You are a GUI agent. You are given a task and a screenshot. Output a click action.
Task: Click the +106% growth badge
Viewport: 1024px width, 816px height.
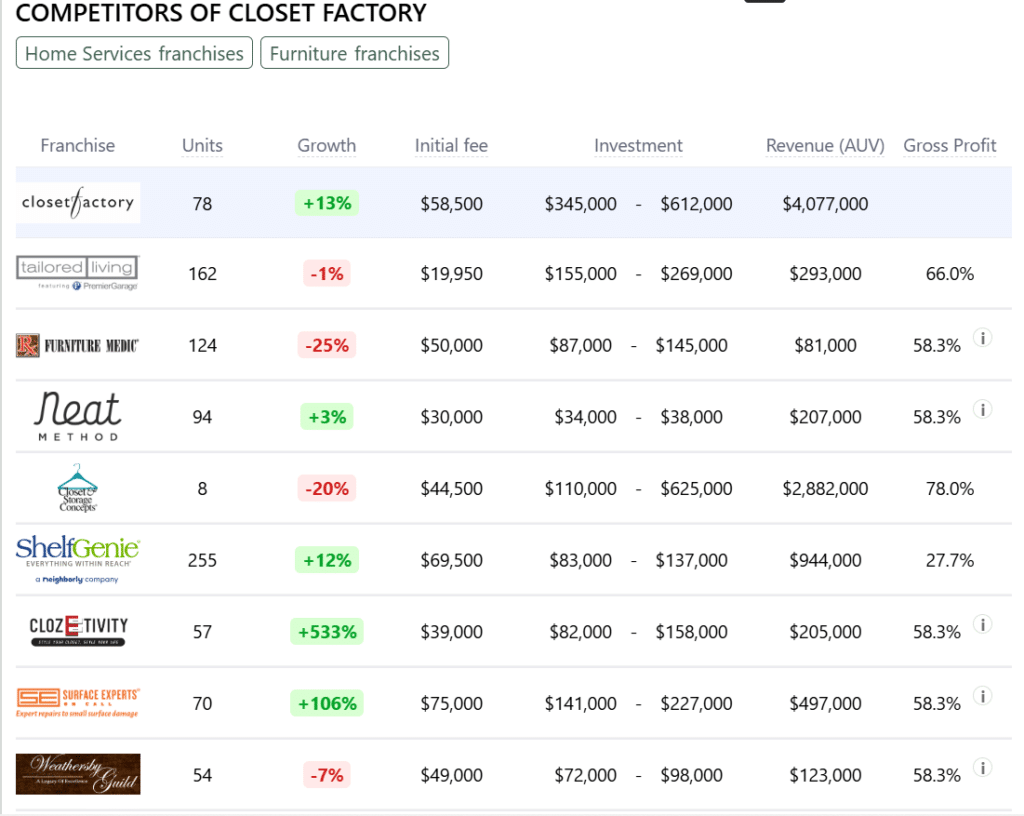(x=327, y=704)
